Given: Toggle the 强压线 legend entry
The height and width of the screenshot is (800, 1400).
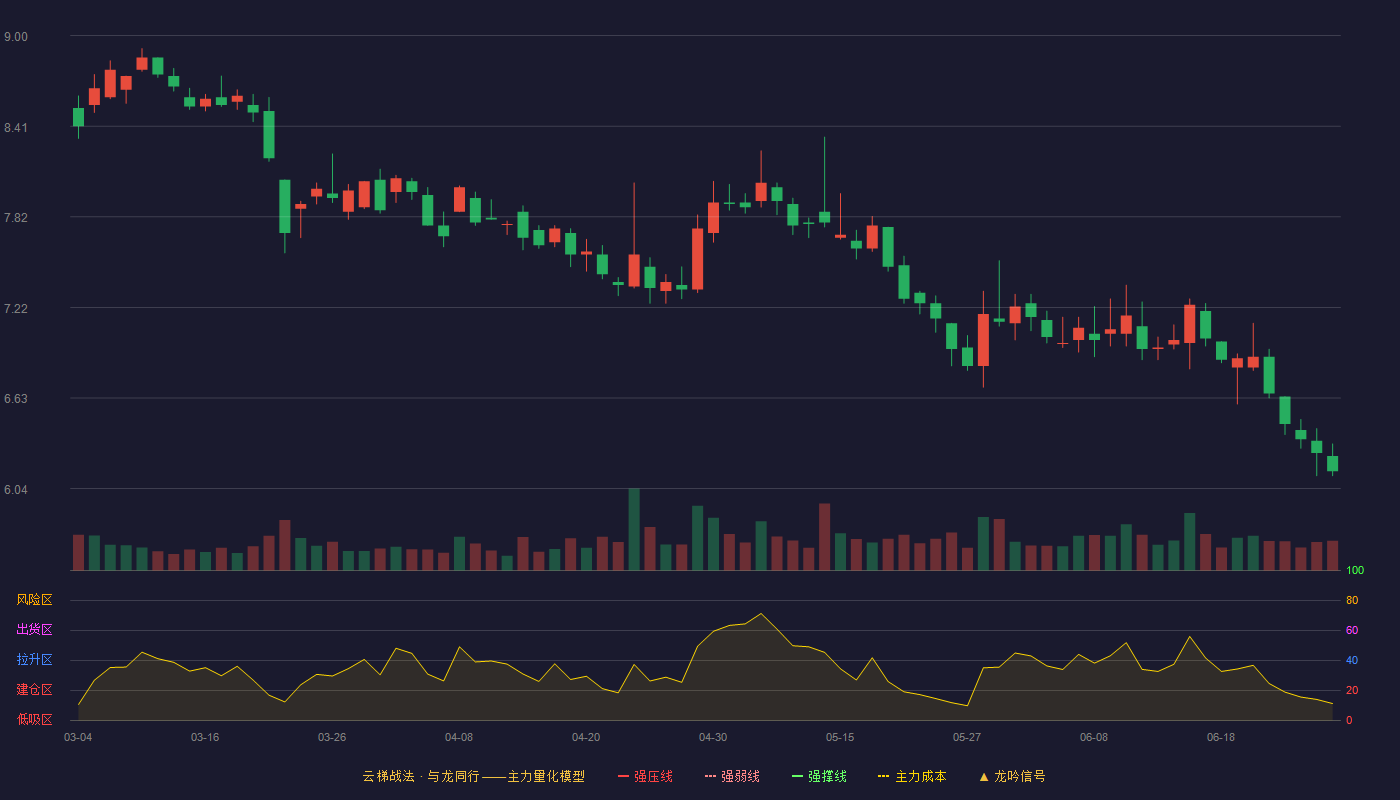Looking at the screenshot, I should pos(645,776).
